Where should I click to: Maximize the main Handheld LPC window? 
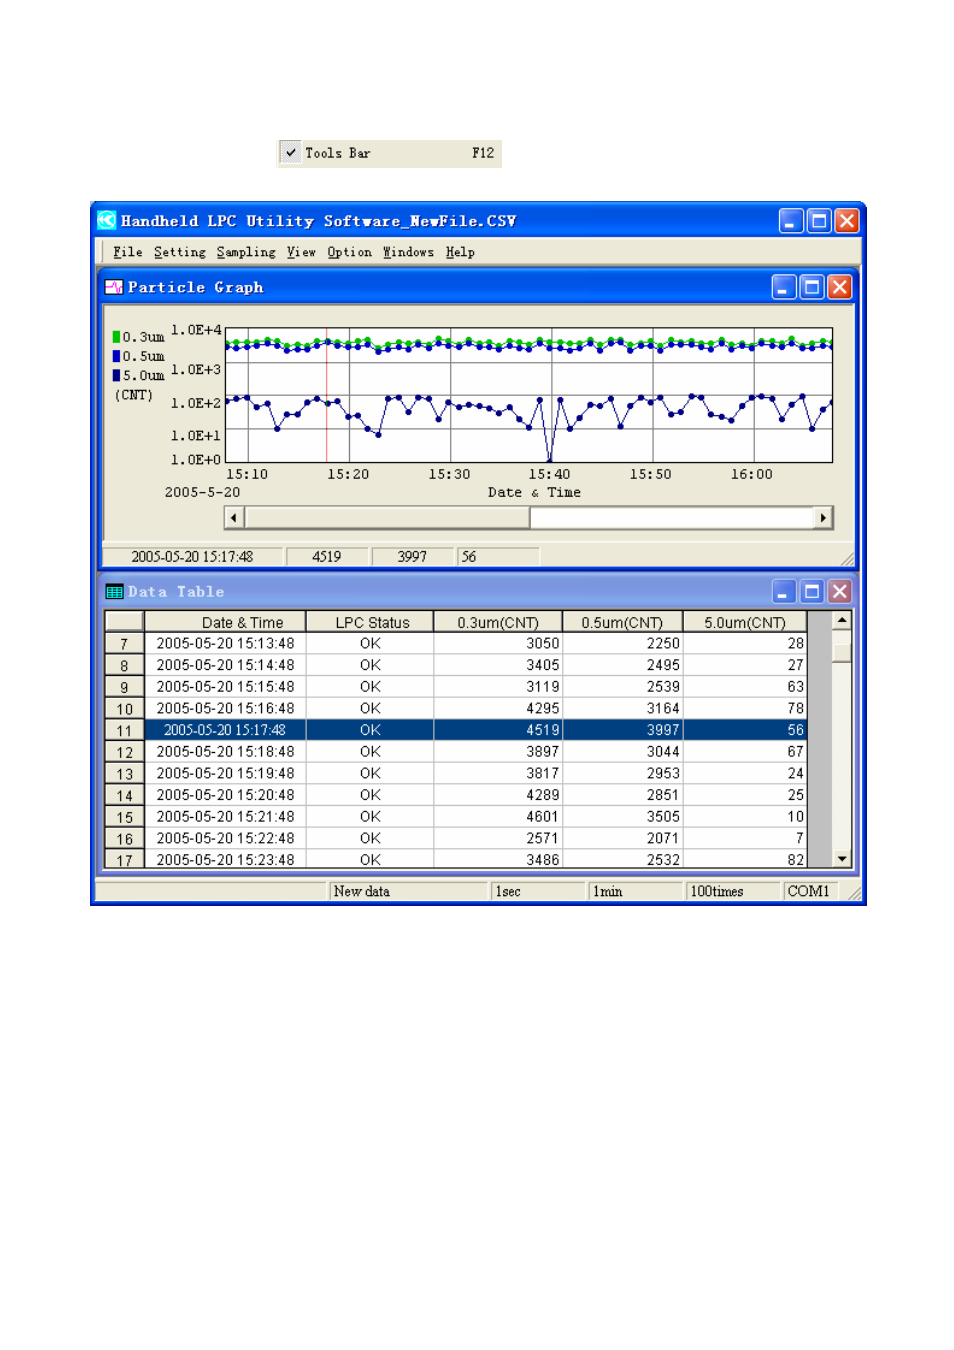pos(819,221)
